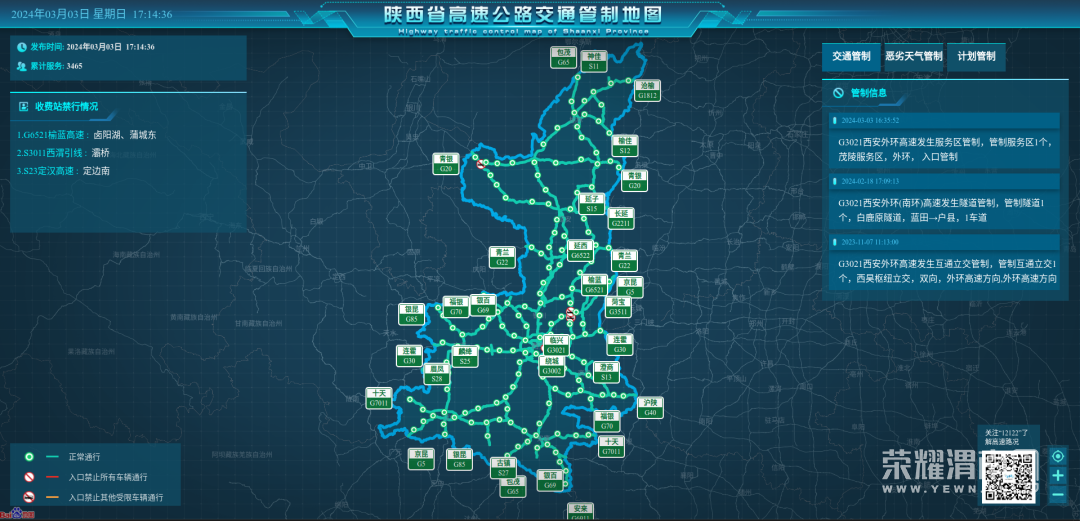Viewport: 1080px width, 521px height.
Task: Select the 计划管制 tab
Action: (x=976, y=57)
